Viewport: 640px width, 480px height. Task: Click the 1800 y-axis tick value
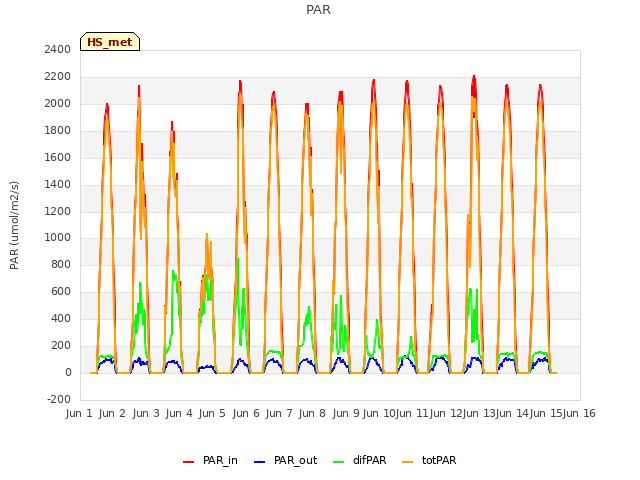pyautogui.click(x=58, y=130)
